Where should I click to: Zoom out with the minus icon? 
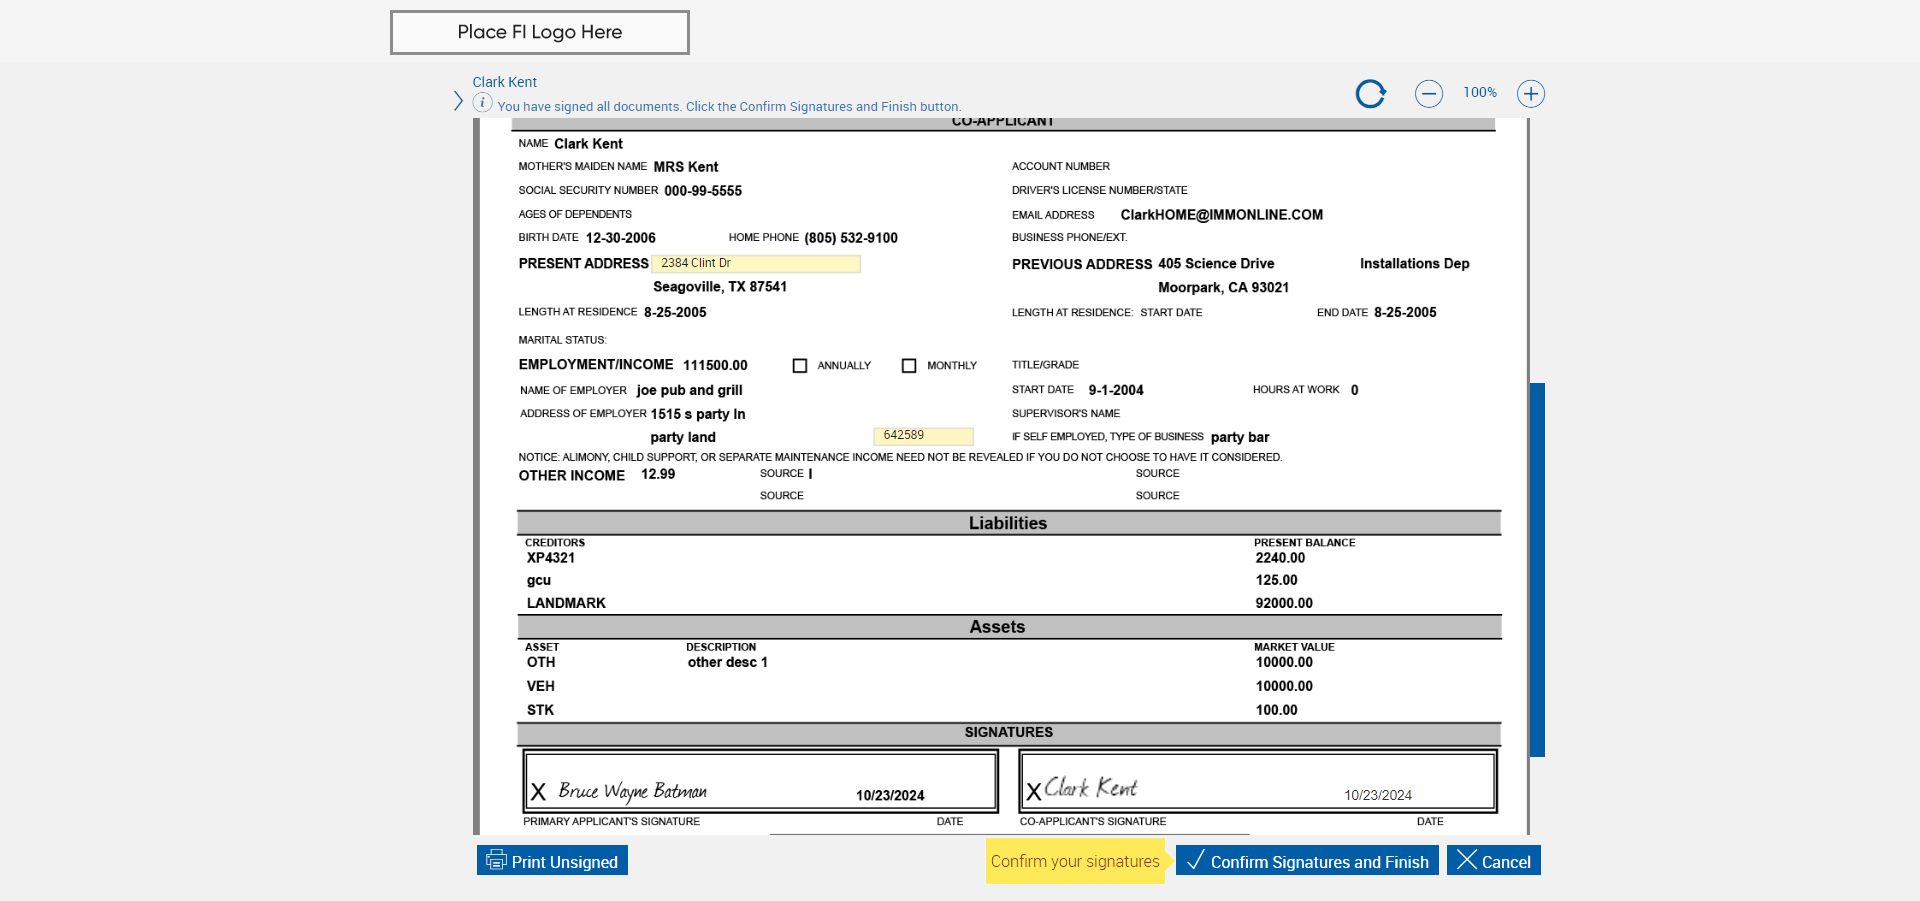(1429, 94)
